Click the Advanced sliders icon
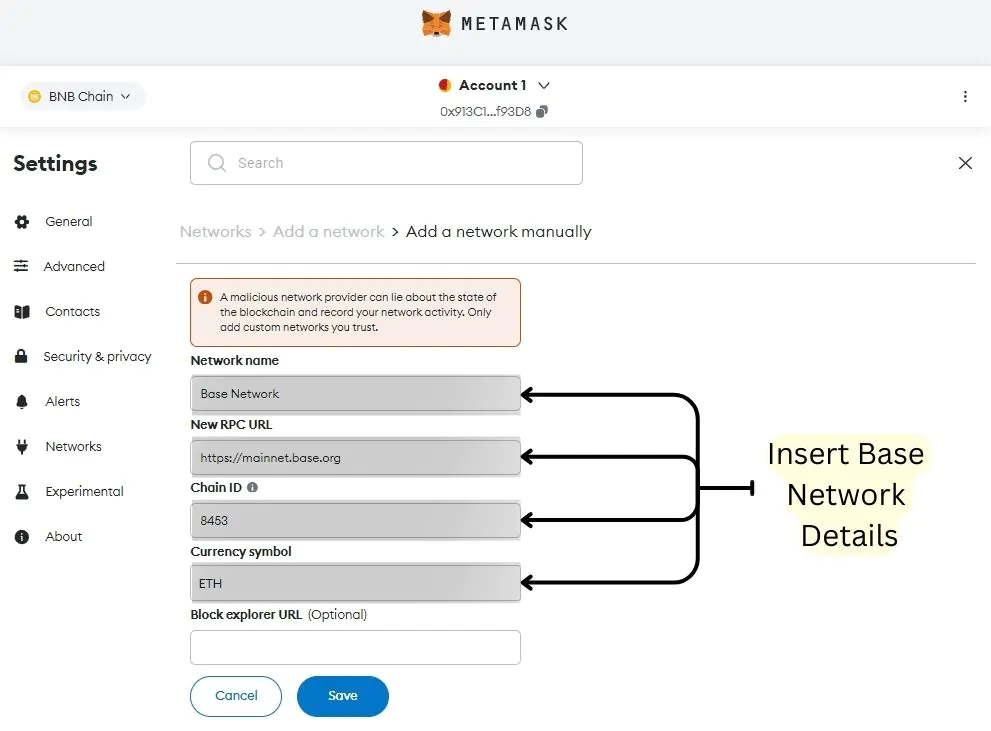The image size is (991, 731). tap(21, 266)
